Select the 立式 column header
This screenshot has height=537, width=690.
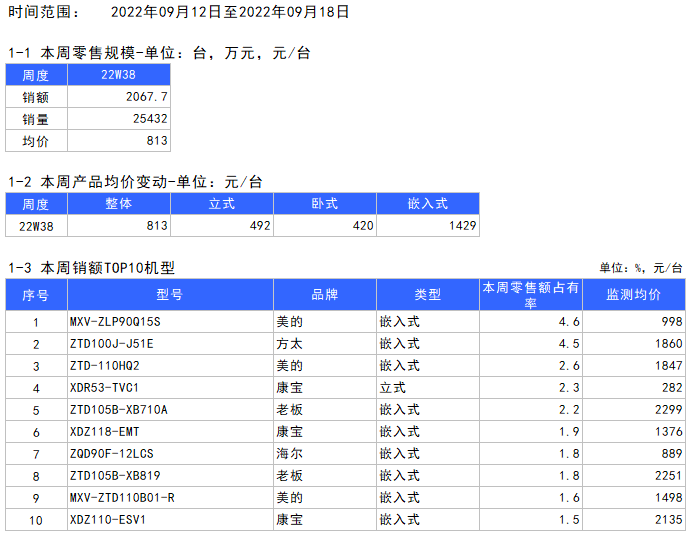point(222,203)
